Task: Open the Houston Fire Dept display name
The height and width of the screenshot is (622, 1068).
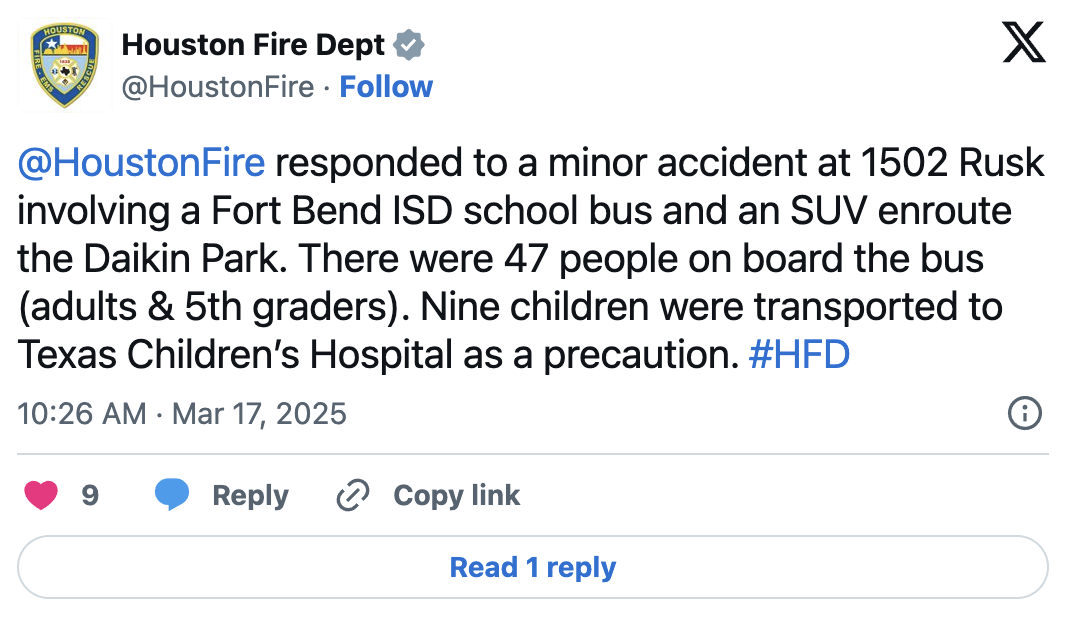Action: [253, 45]
